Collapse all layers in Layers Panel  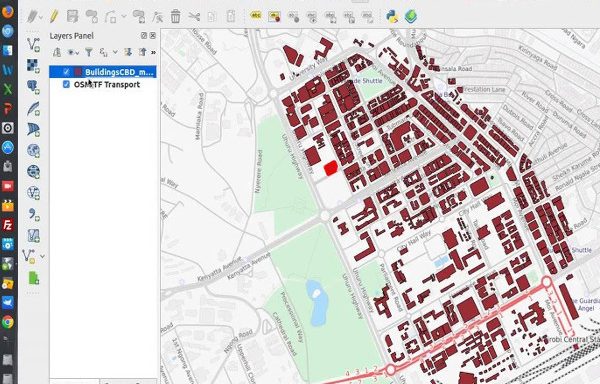(x=142, y=52)
